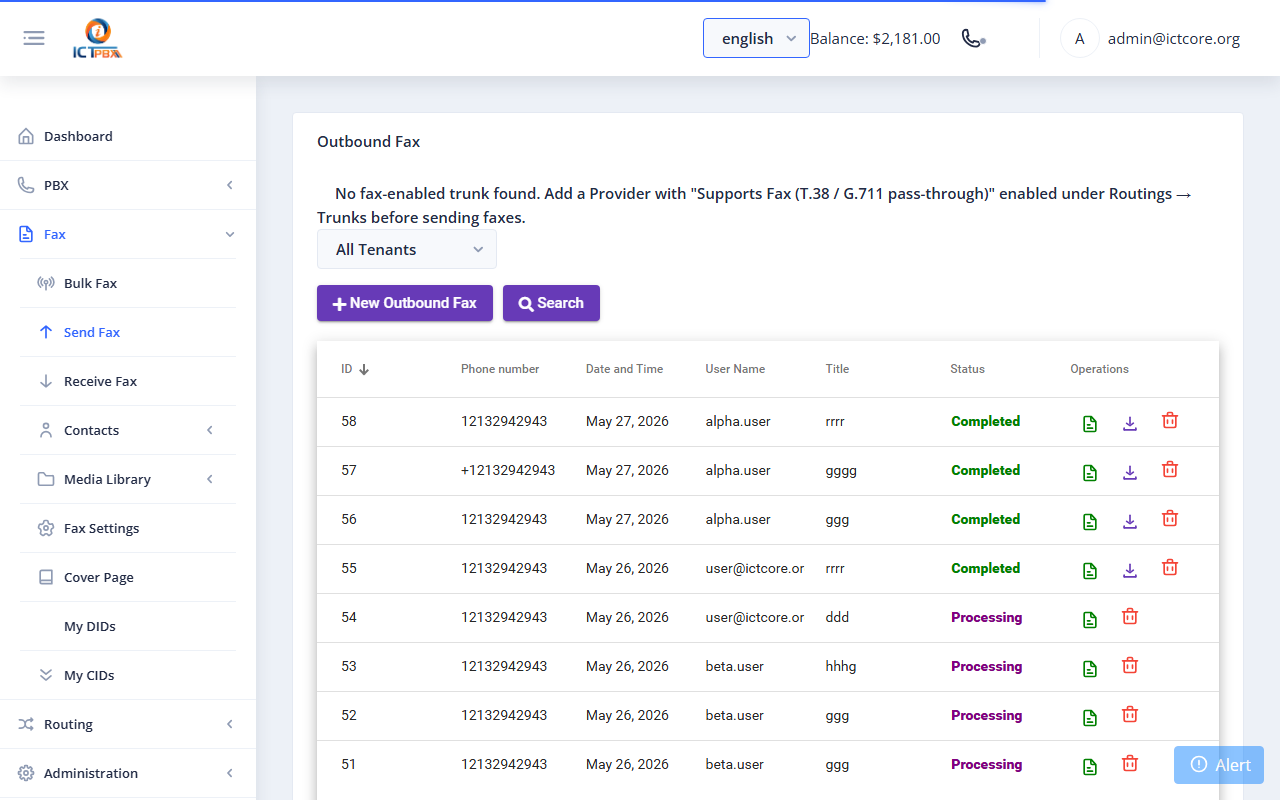
Task: Click the admin avatar circle
Action: pyautogui.click(x=1079, y=38)
